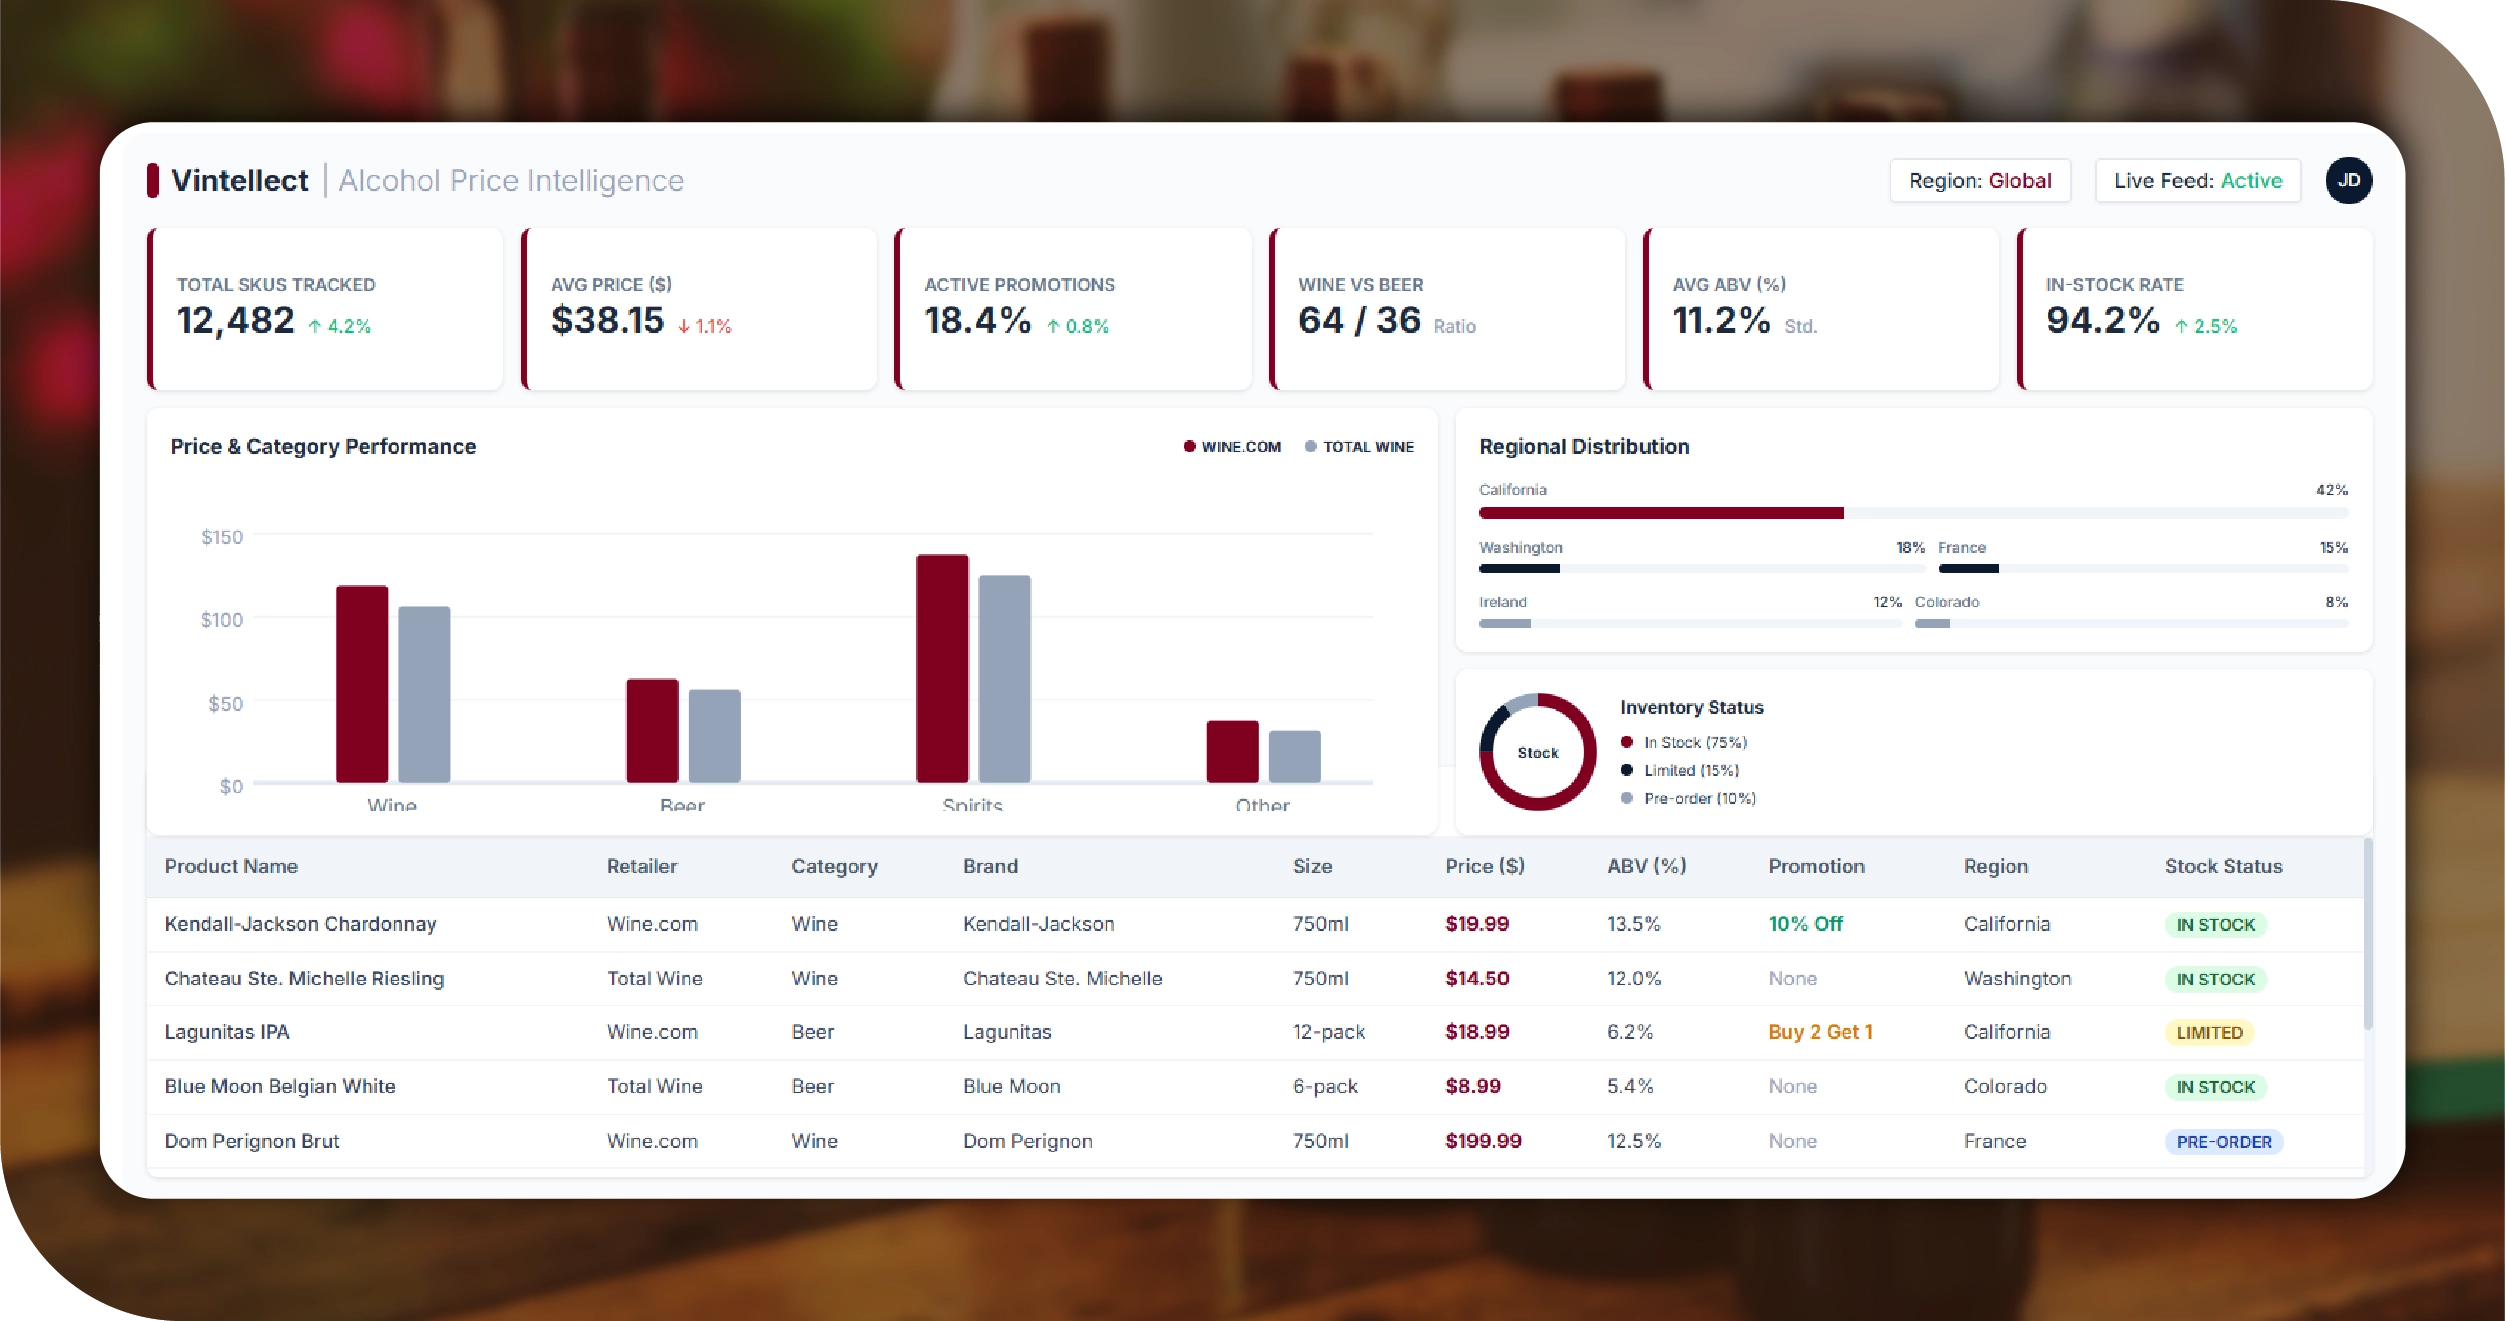The image size is (2506, 1321).
Task: Click the In-Stock Rate 2.5% up indicator
Action: 2206,326
